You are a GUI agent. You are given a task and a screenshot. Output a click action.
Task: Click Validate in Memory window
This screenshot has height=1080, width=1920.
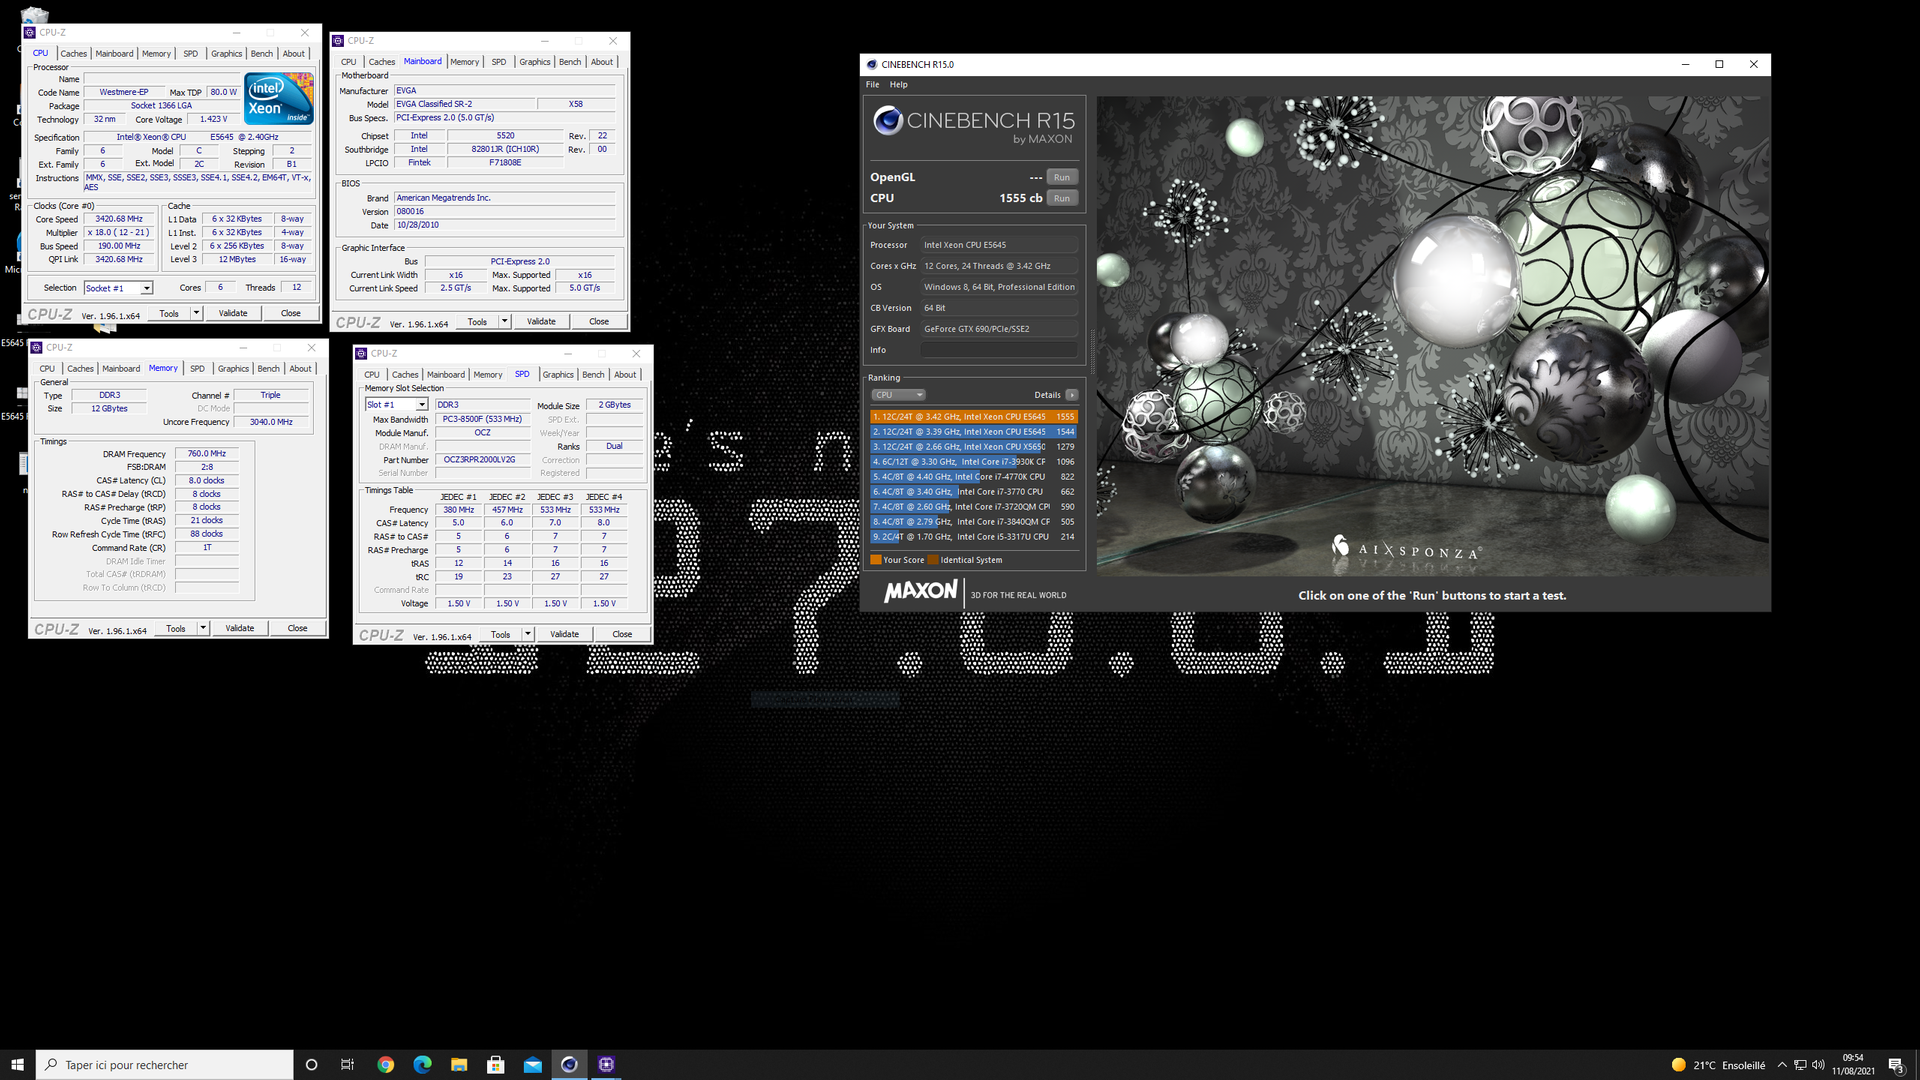[x=239, y=628]
